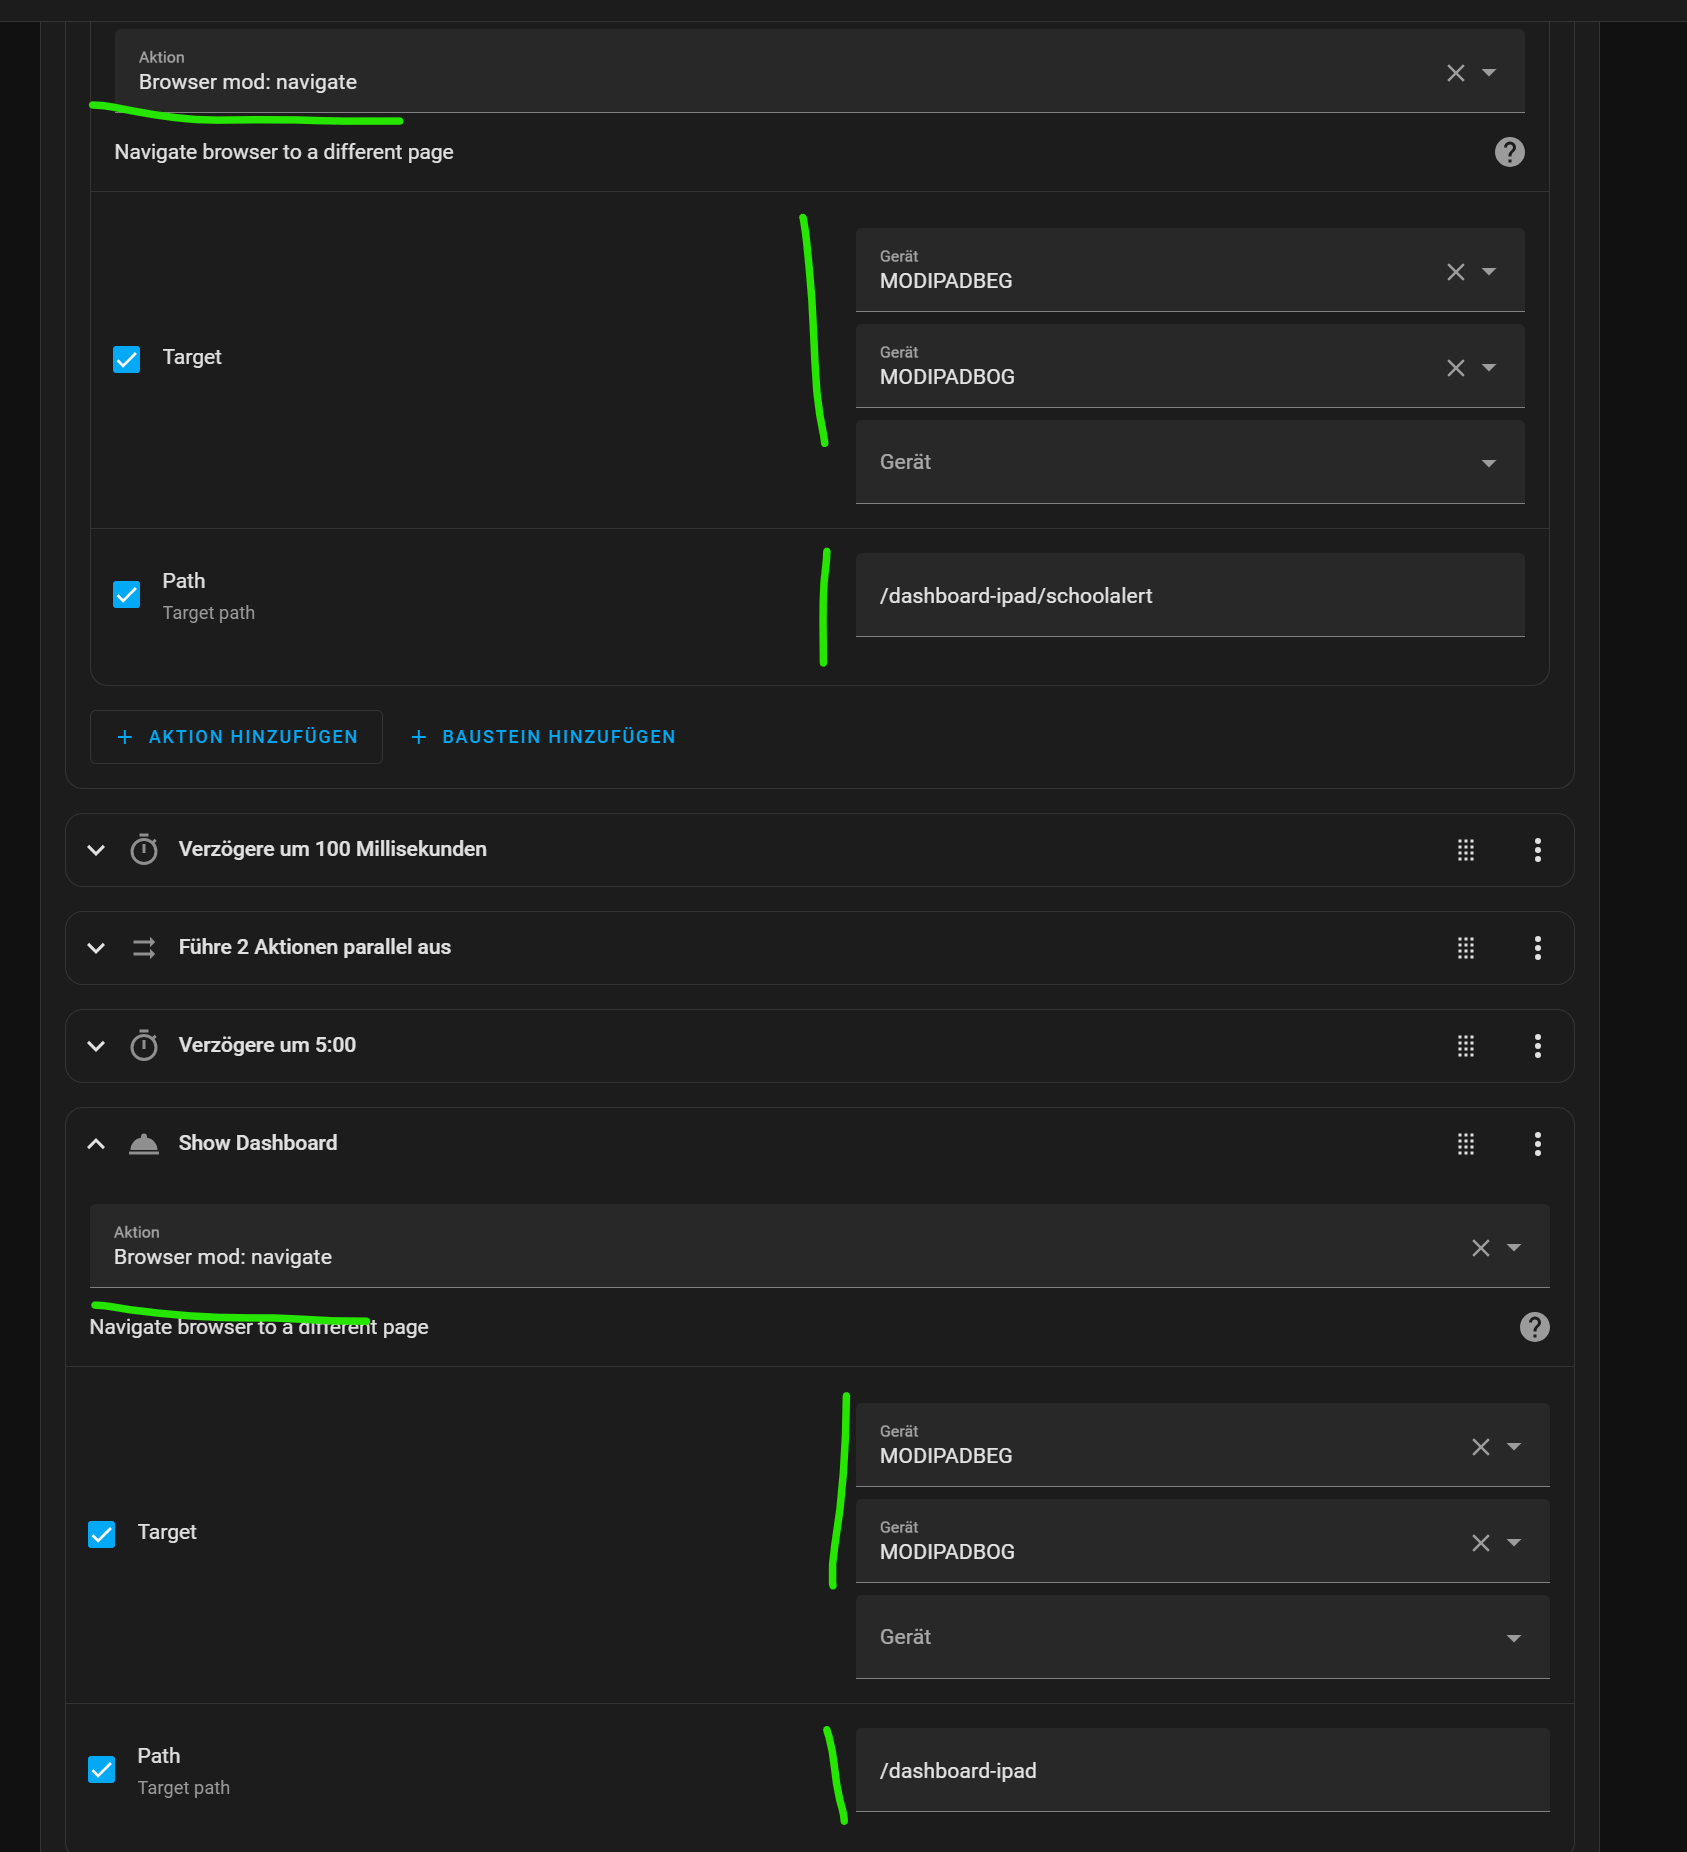Remove MODIPADBEG device from first target
1687x1852 pixels.
[x=1456, y=272]
